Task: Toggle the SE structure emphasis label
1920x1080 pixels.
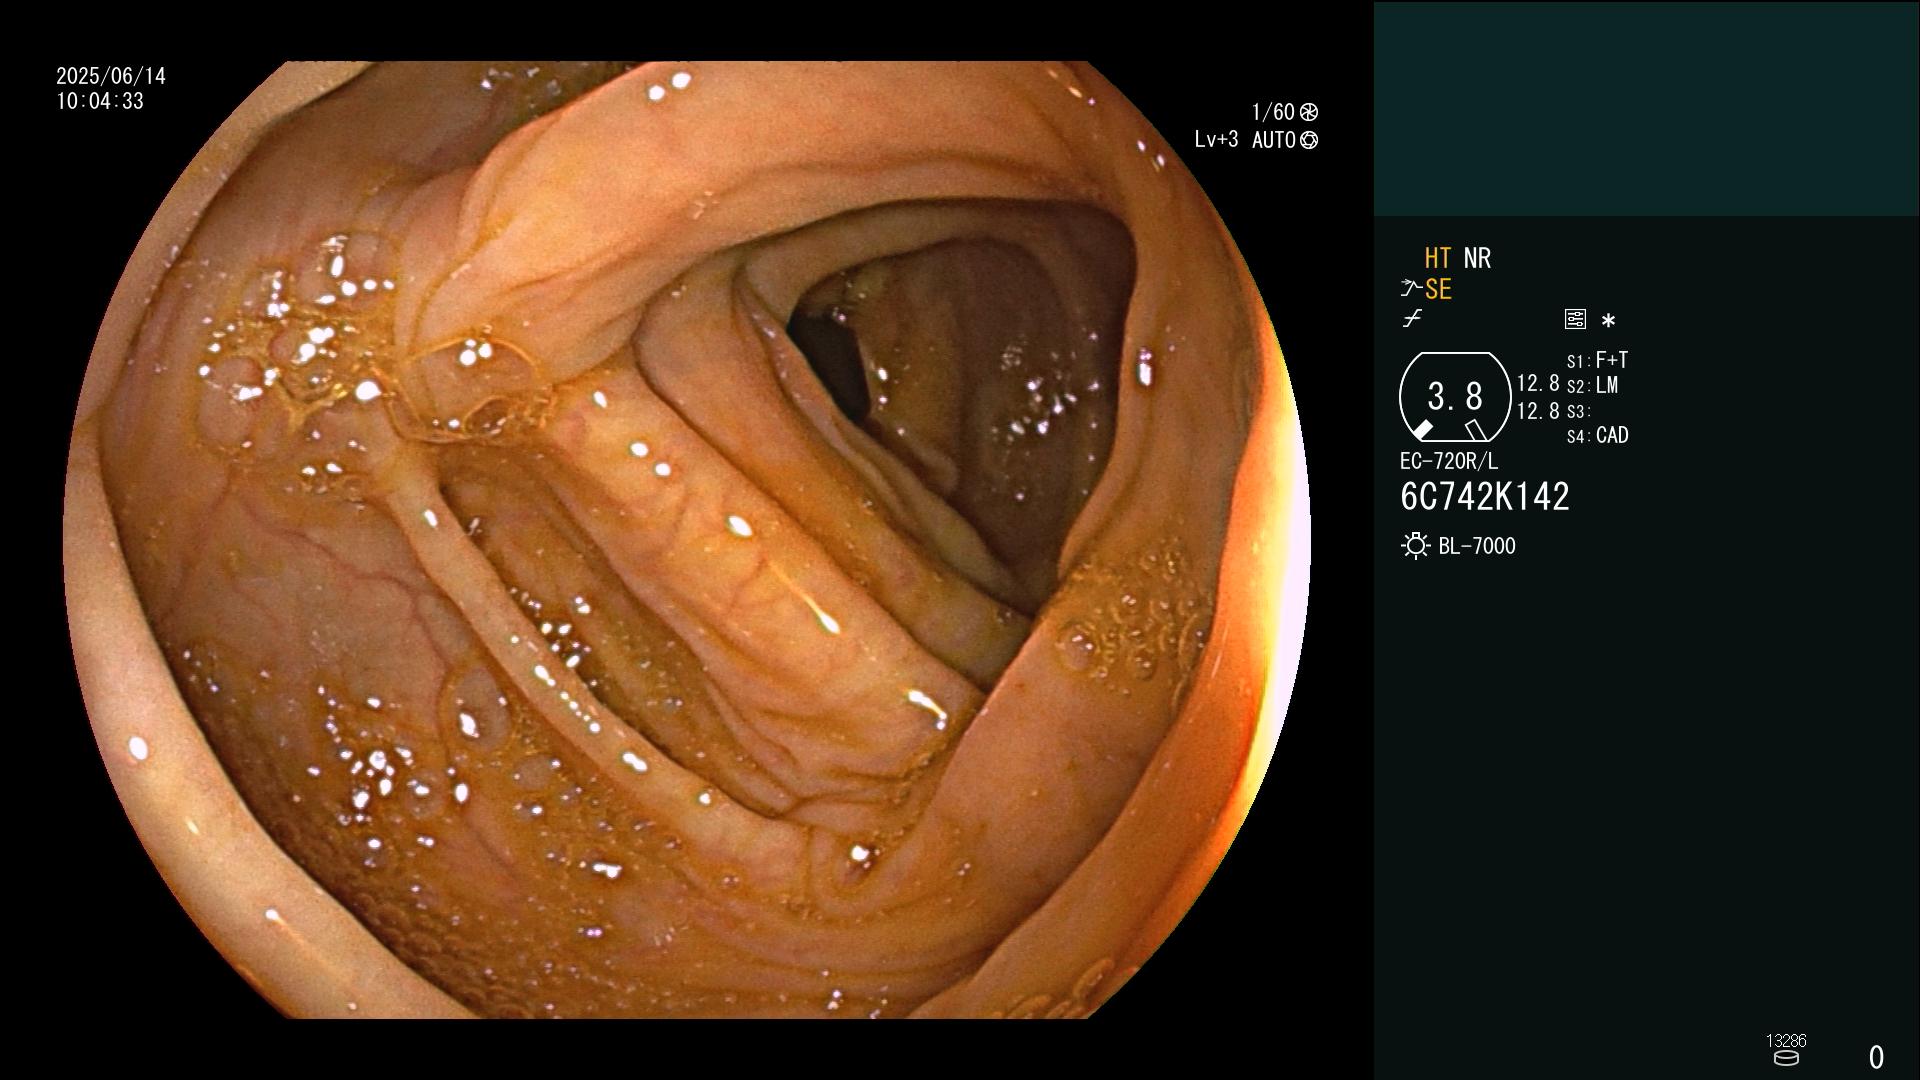Action: [x=1438, y=290]
